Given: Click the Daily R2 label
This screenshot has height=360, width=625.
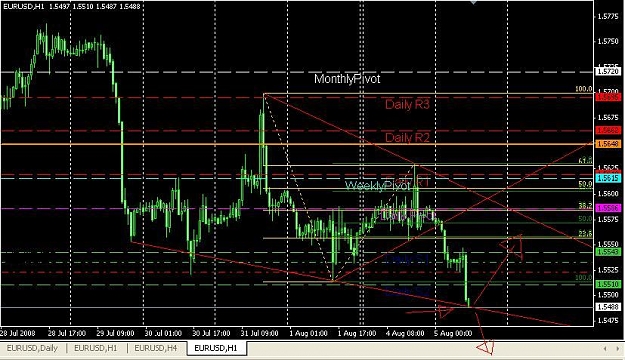Looking at the screenshot, I should 407,138.
